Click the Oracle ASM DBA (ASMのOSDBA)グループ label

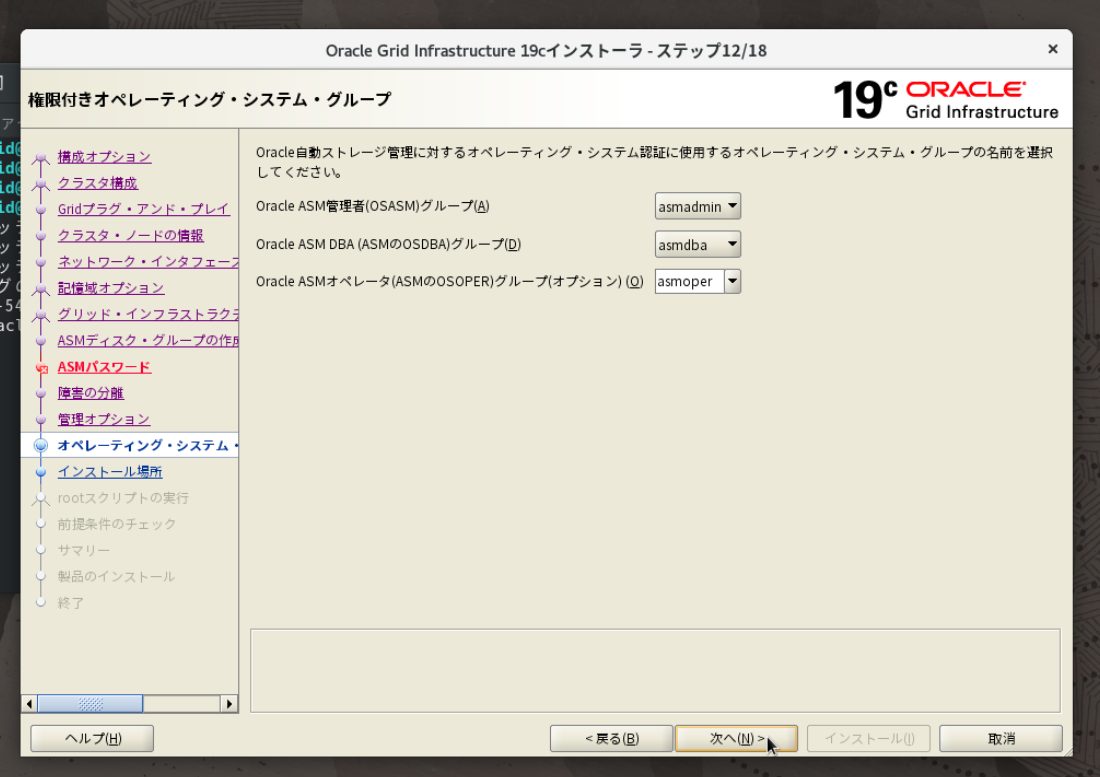pos(388,244)
